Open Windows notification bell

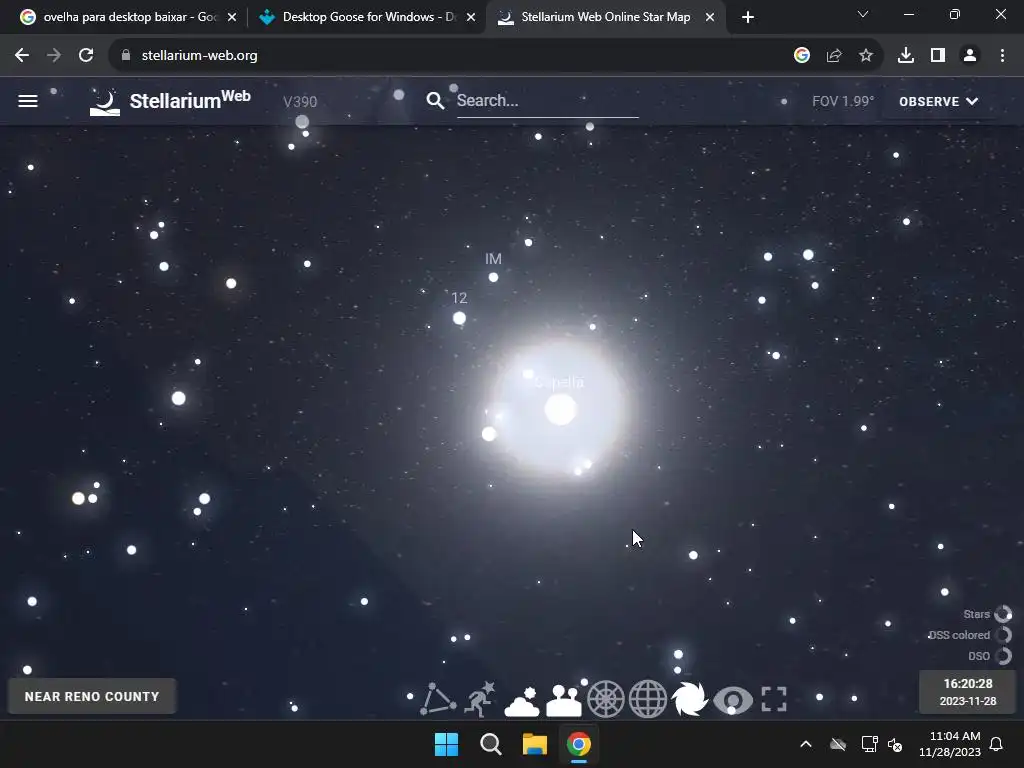pyautogui.click(x=997, y=744)
